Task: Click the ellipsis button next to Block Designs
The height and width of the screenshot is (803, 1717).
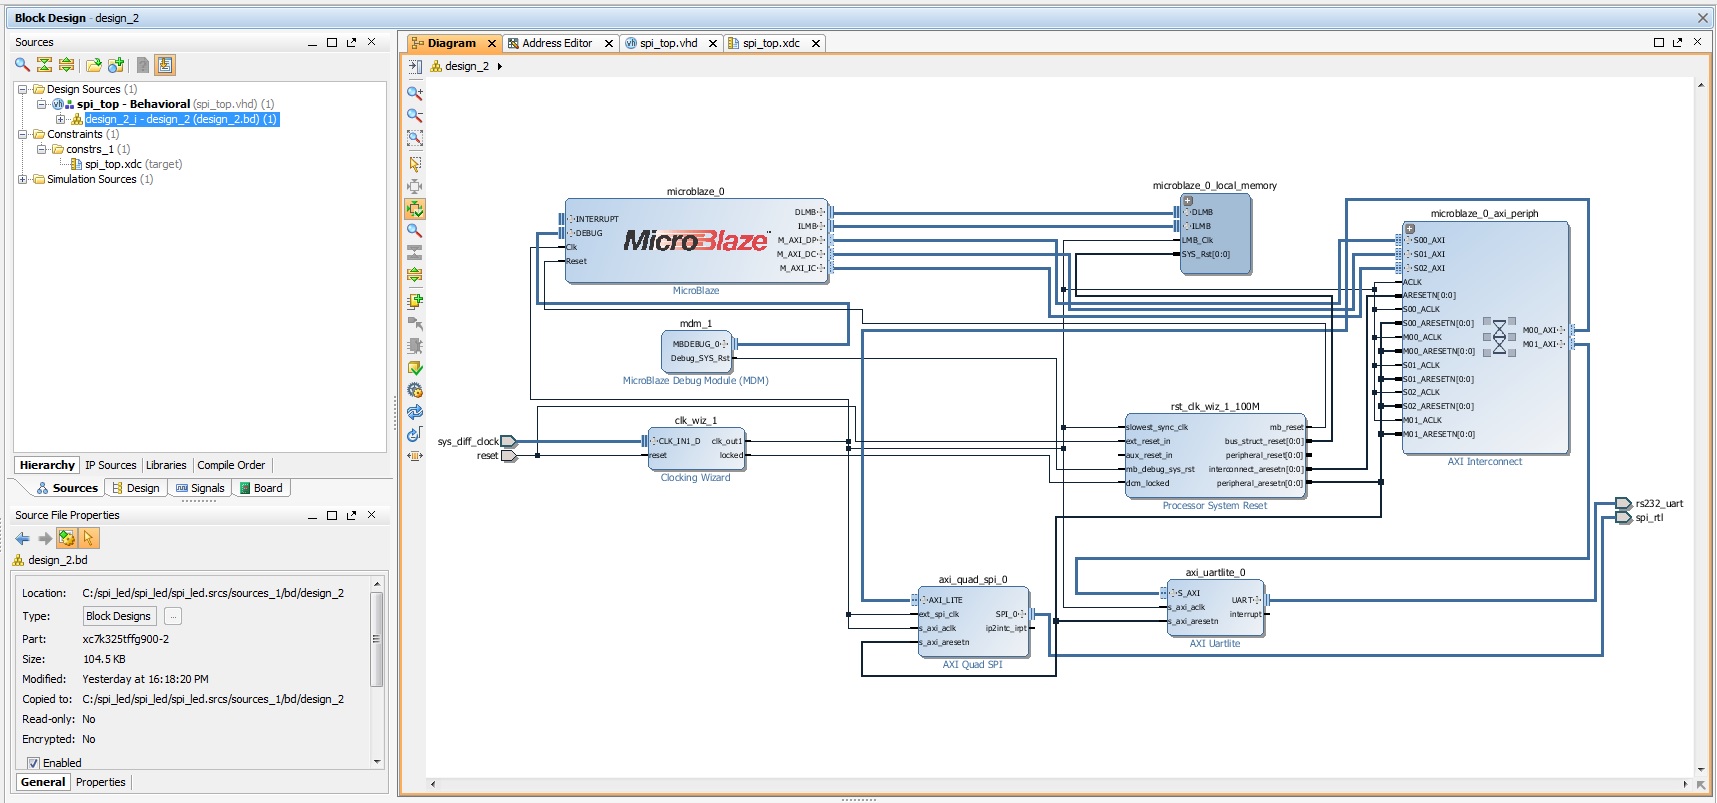Action: click(x=173, y=616)
